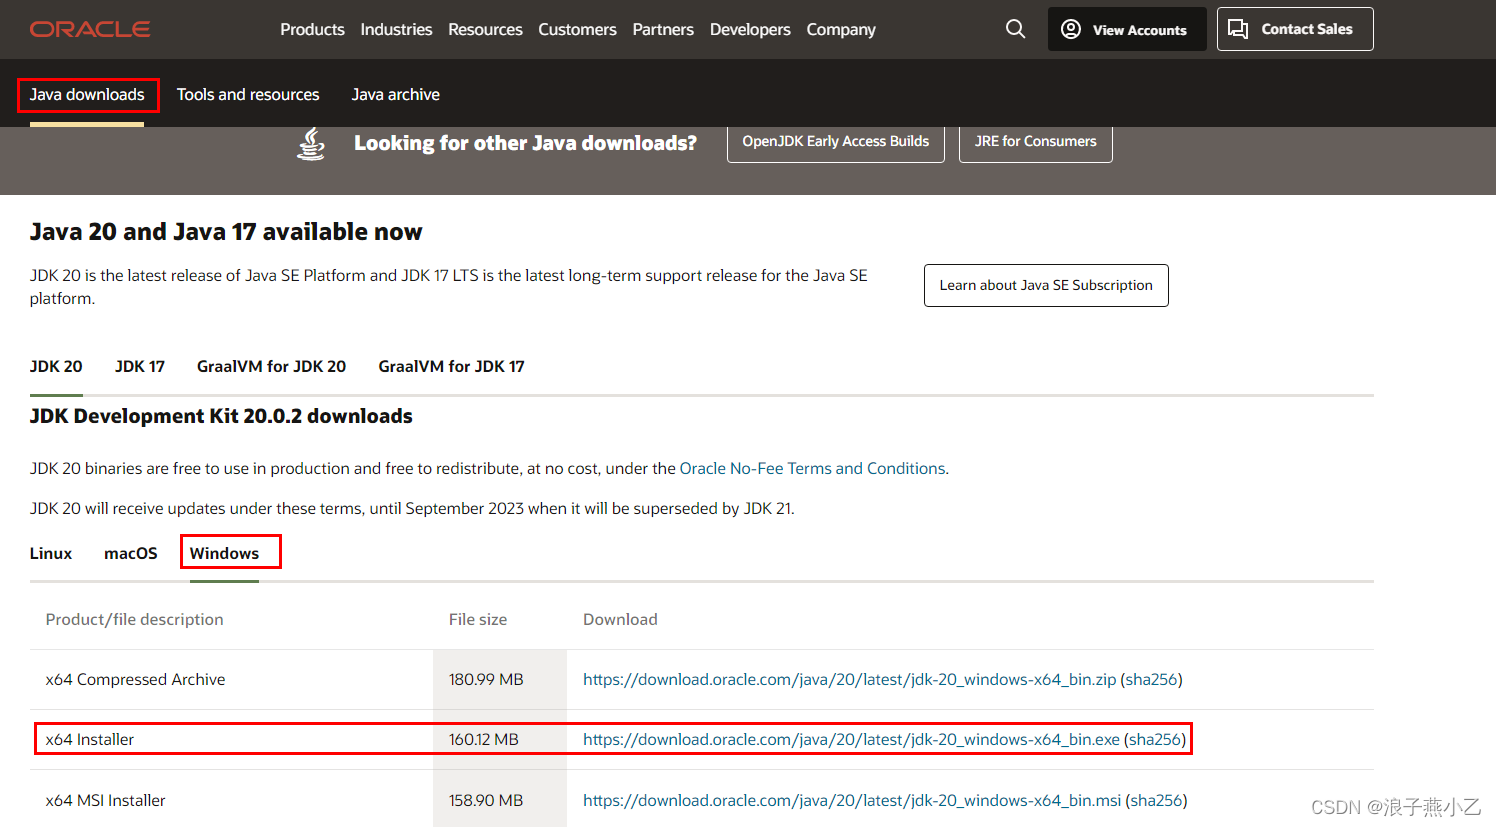Click the Contact Sales button
The width and height of the screenshot is (1496, 827).
[x=1295, y=29]
